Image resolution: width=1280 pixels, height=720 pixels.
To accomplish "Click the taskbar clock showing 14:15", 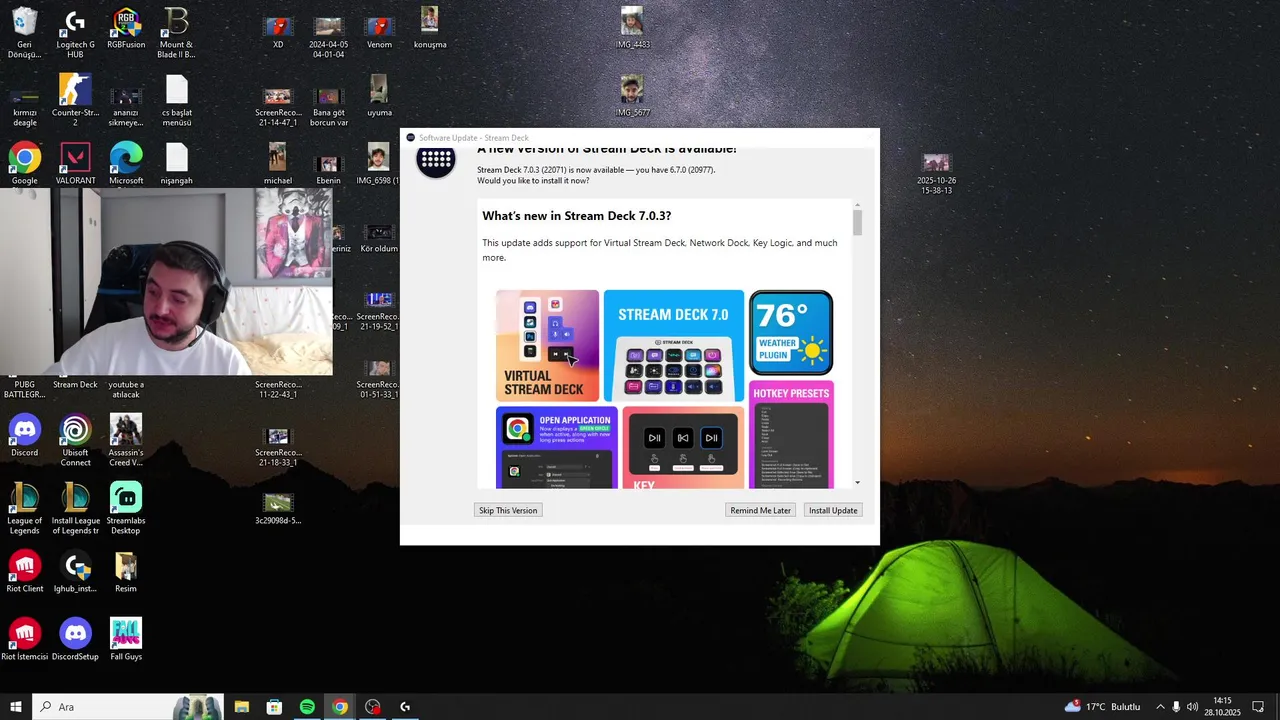I will click(x=1223, y=707).
